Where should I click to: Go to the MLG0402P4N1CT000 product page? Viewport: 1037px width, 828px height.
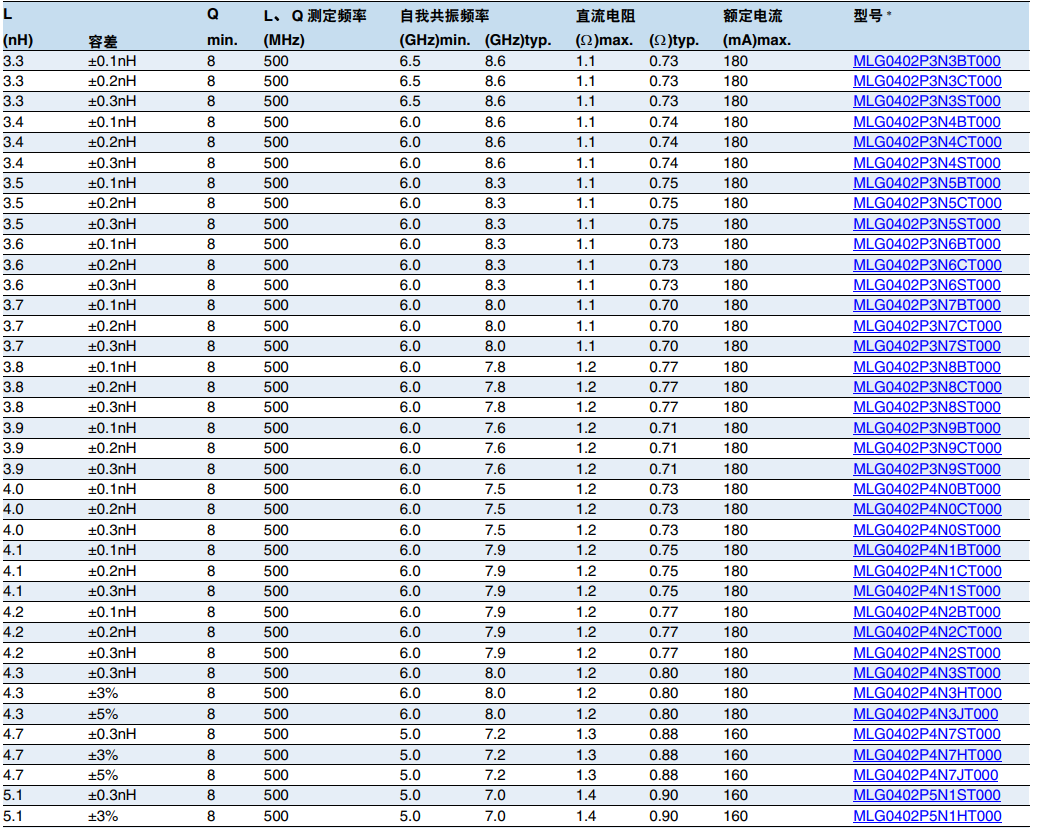pos(927,571)
